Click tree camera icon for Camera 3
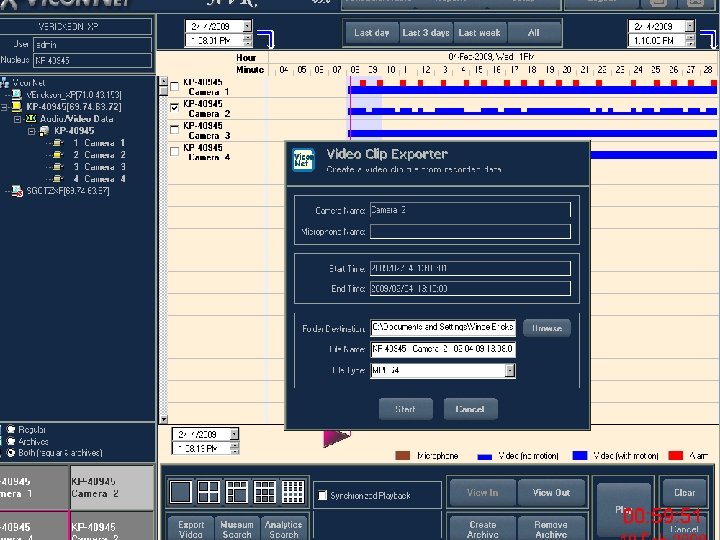 point(58,167)
